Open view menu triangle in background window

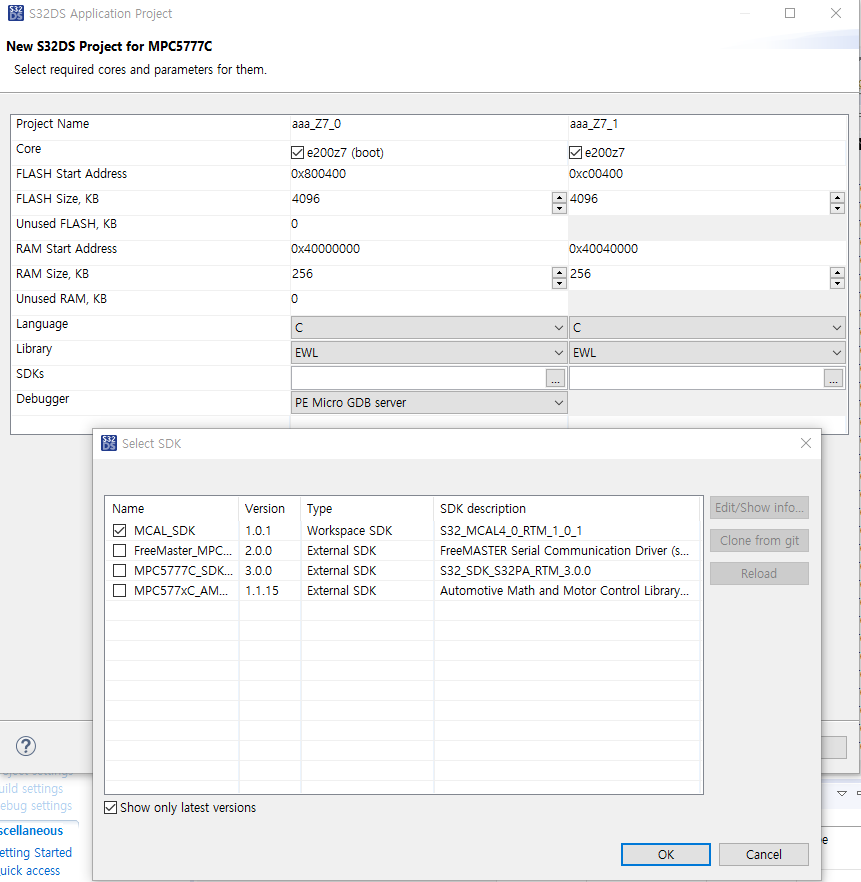pyautogui.click(x=842, y=794)
